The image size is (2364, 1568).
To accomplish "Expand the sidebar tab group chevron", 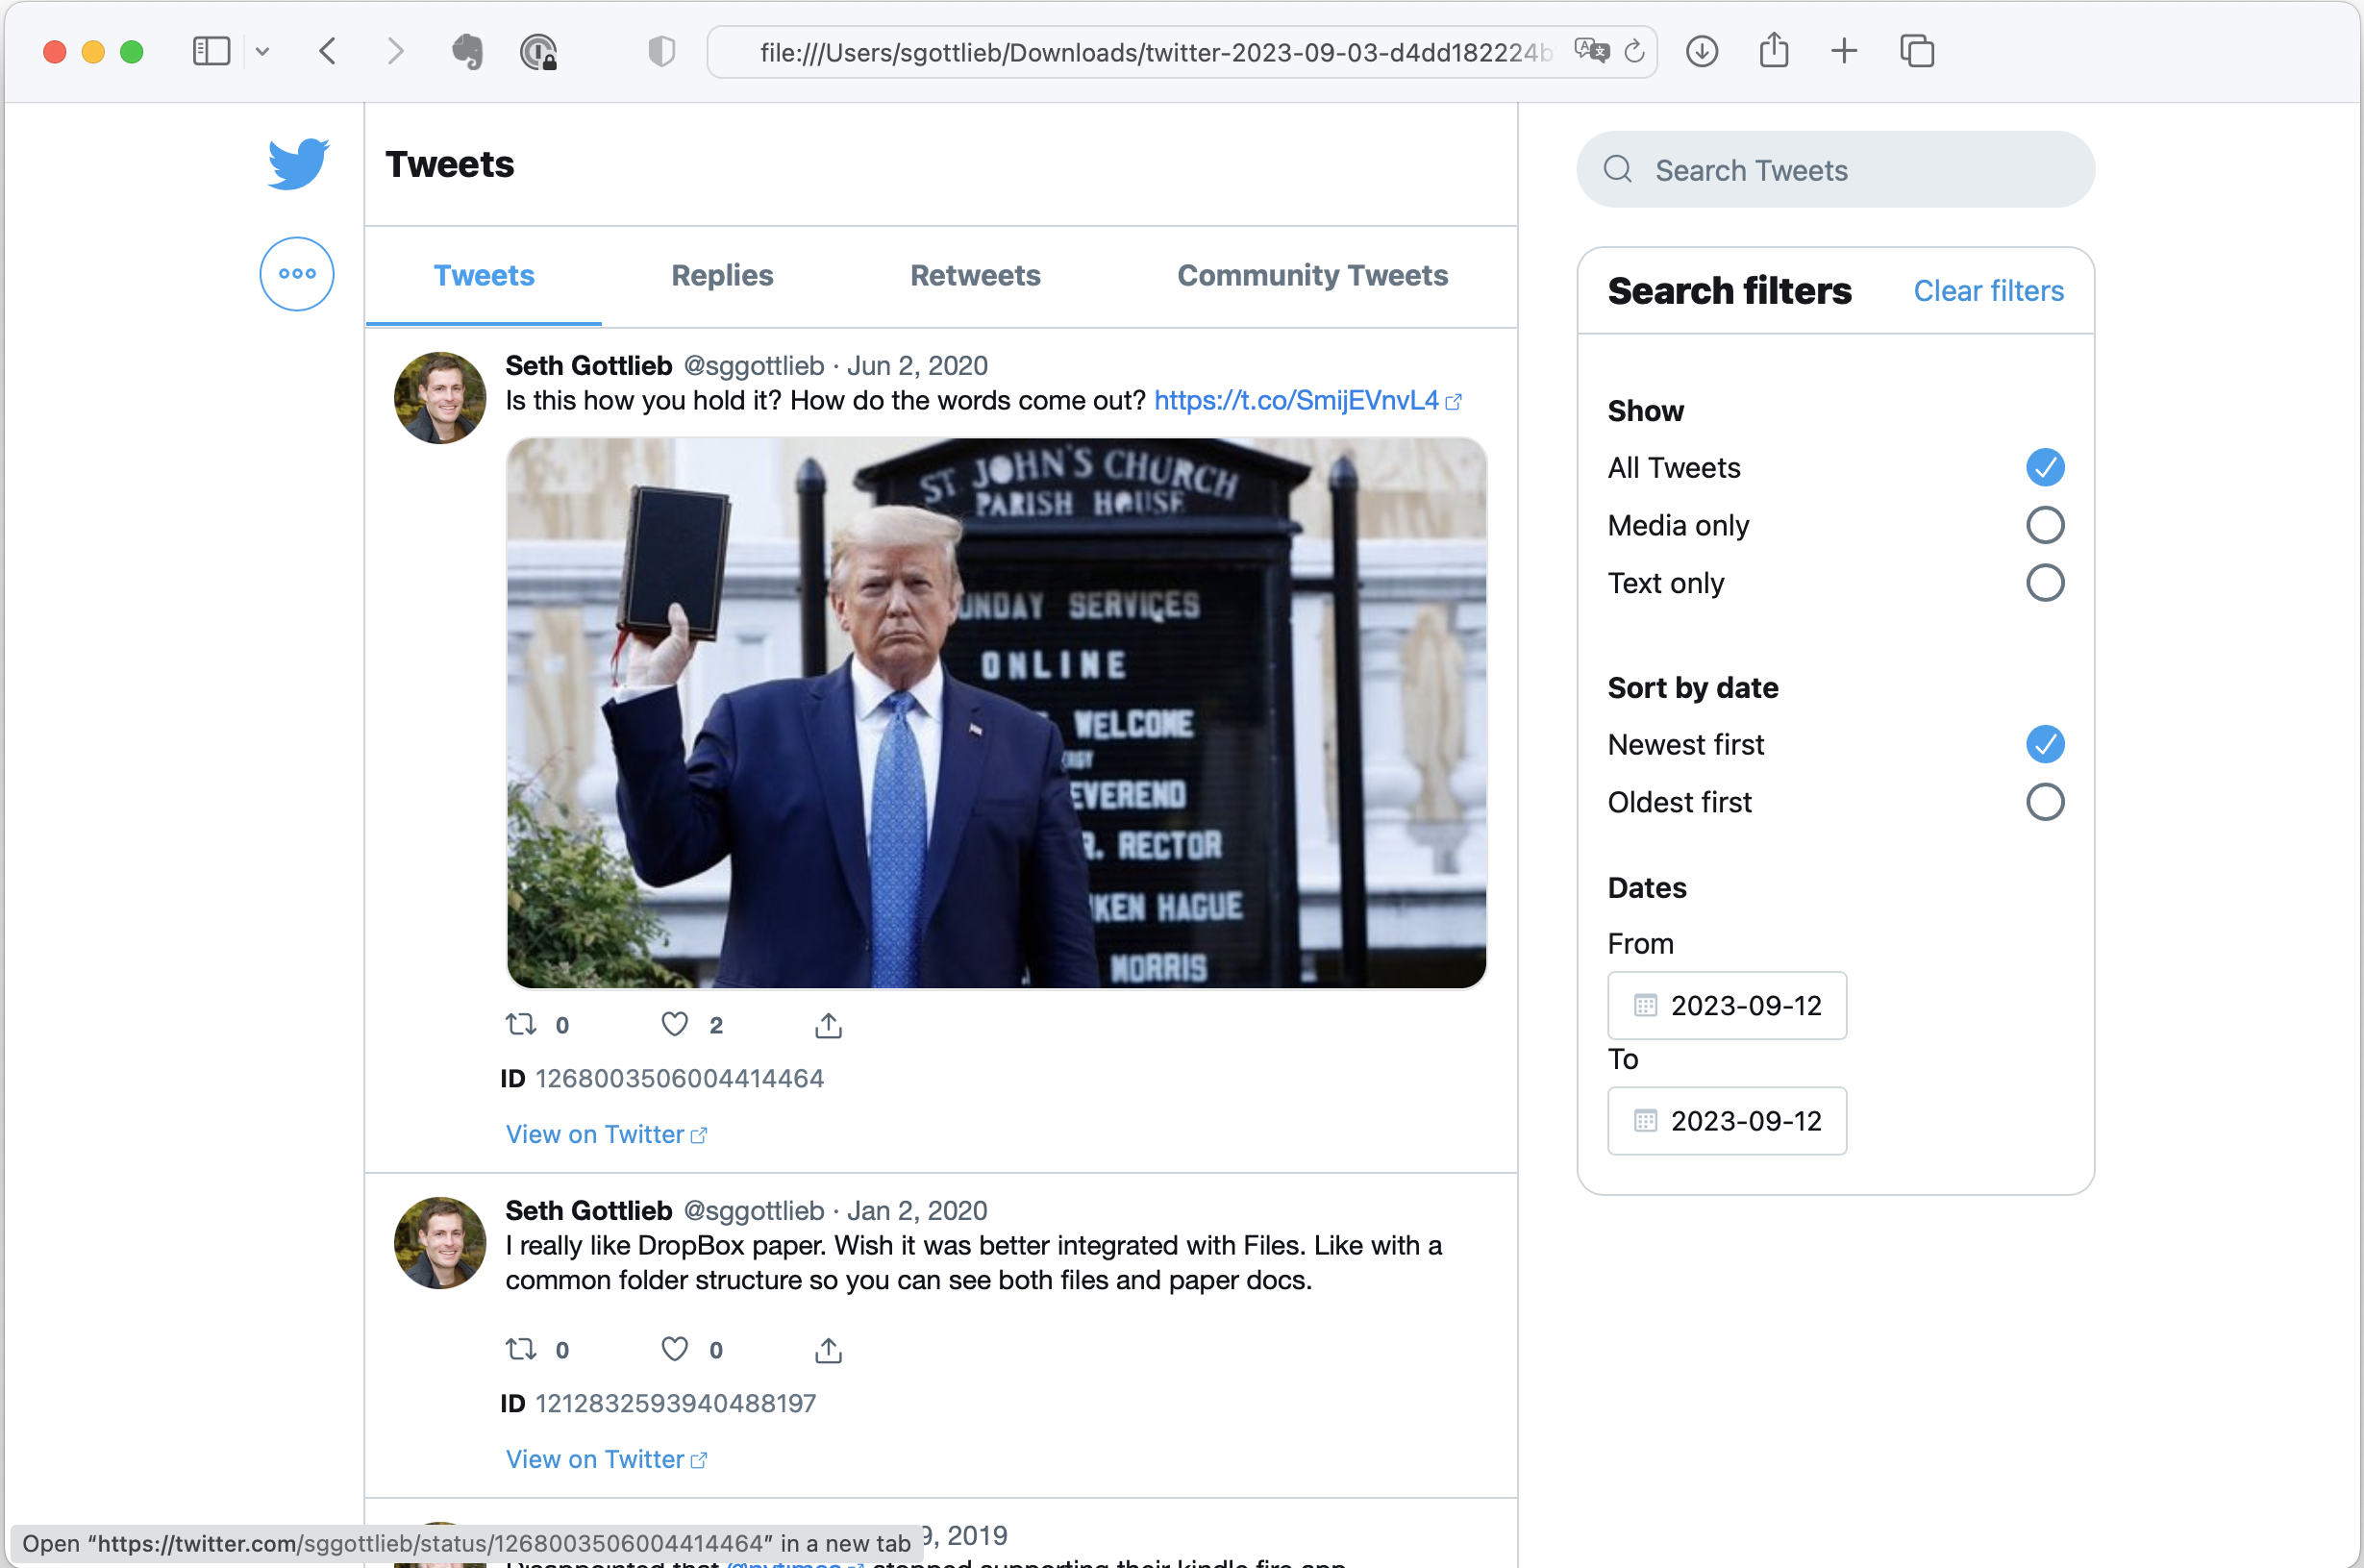I will click(262, 51).
